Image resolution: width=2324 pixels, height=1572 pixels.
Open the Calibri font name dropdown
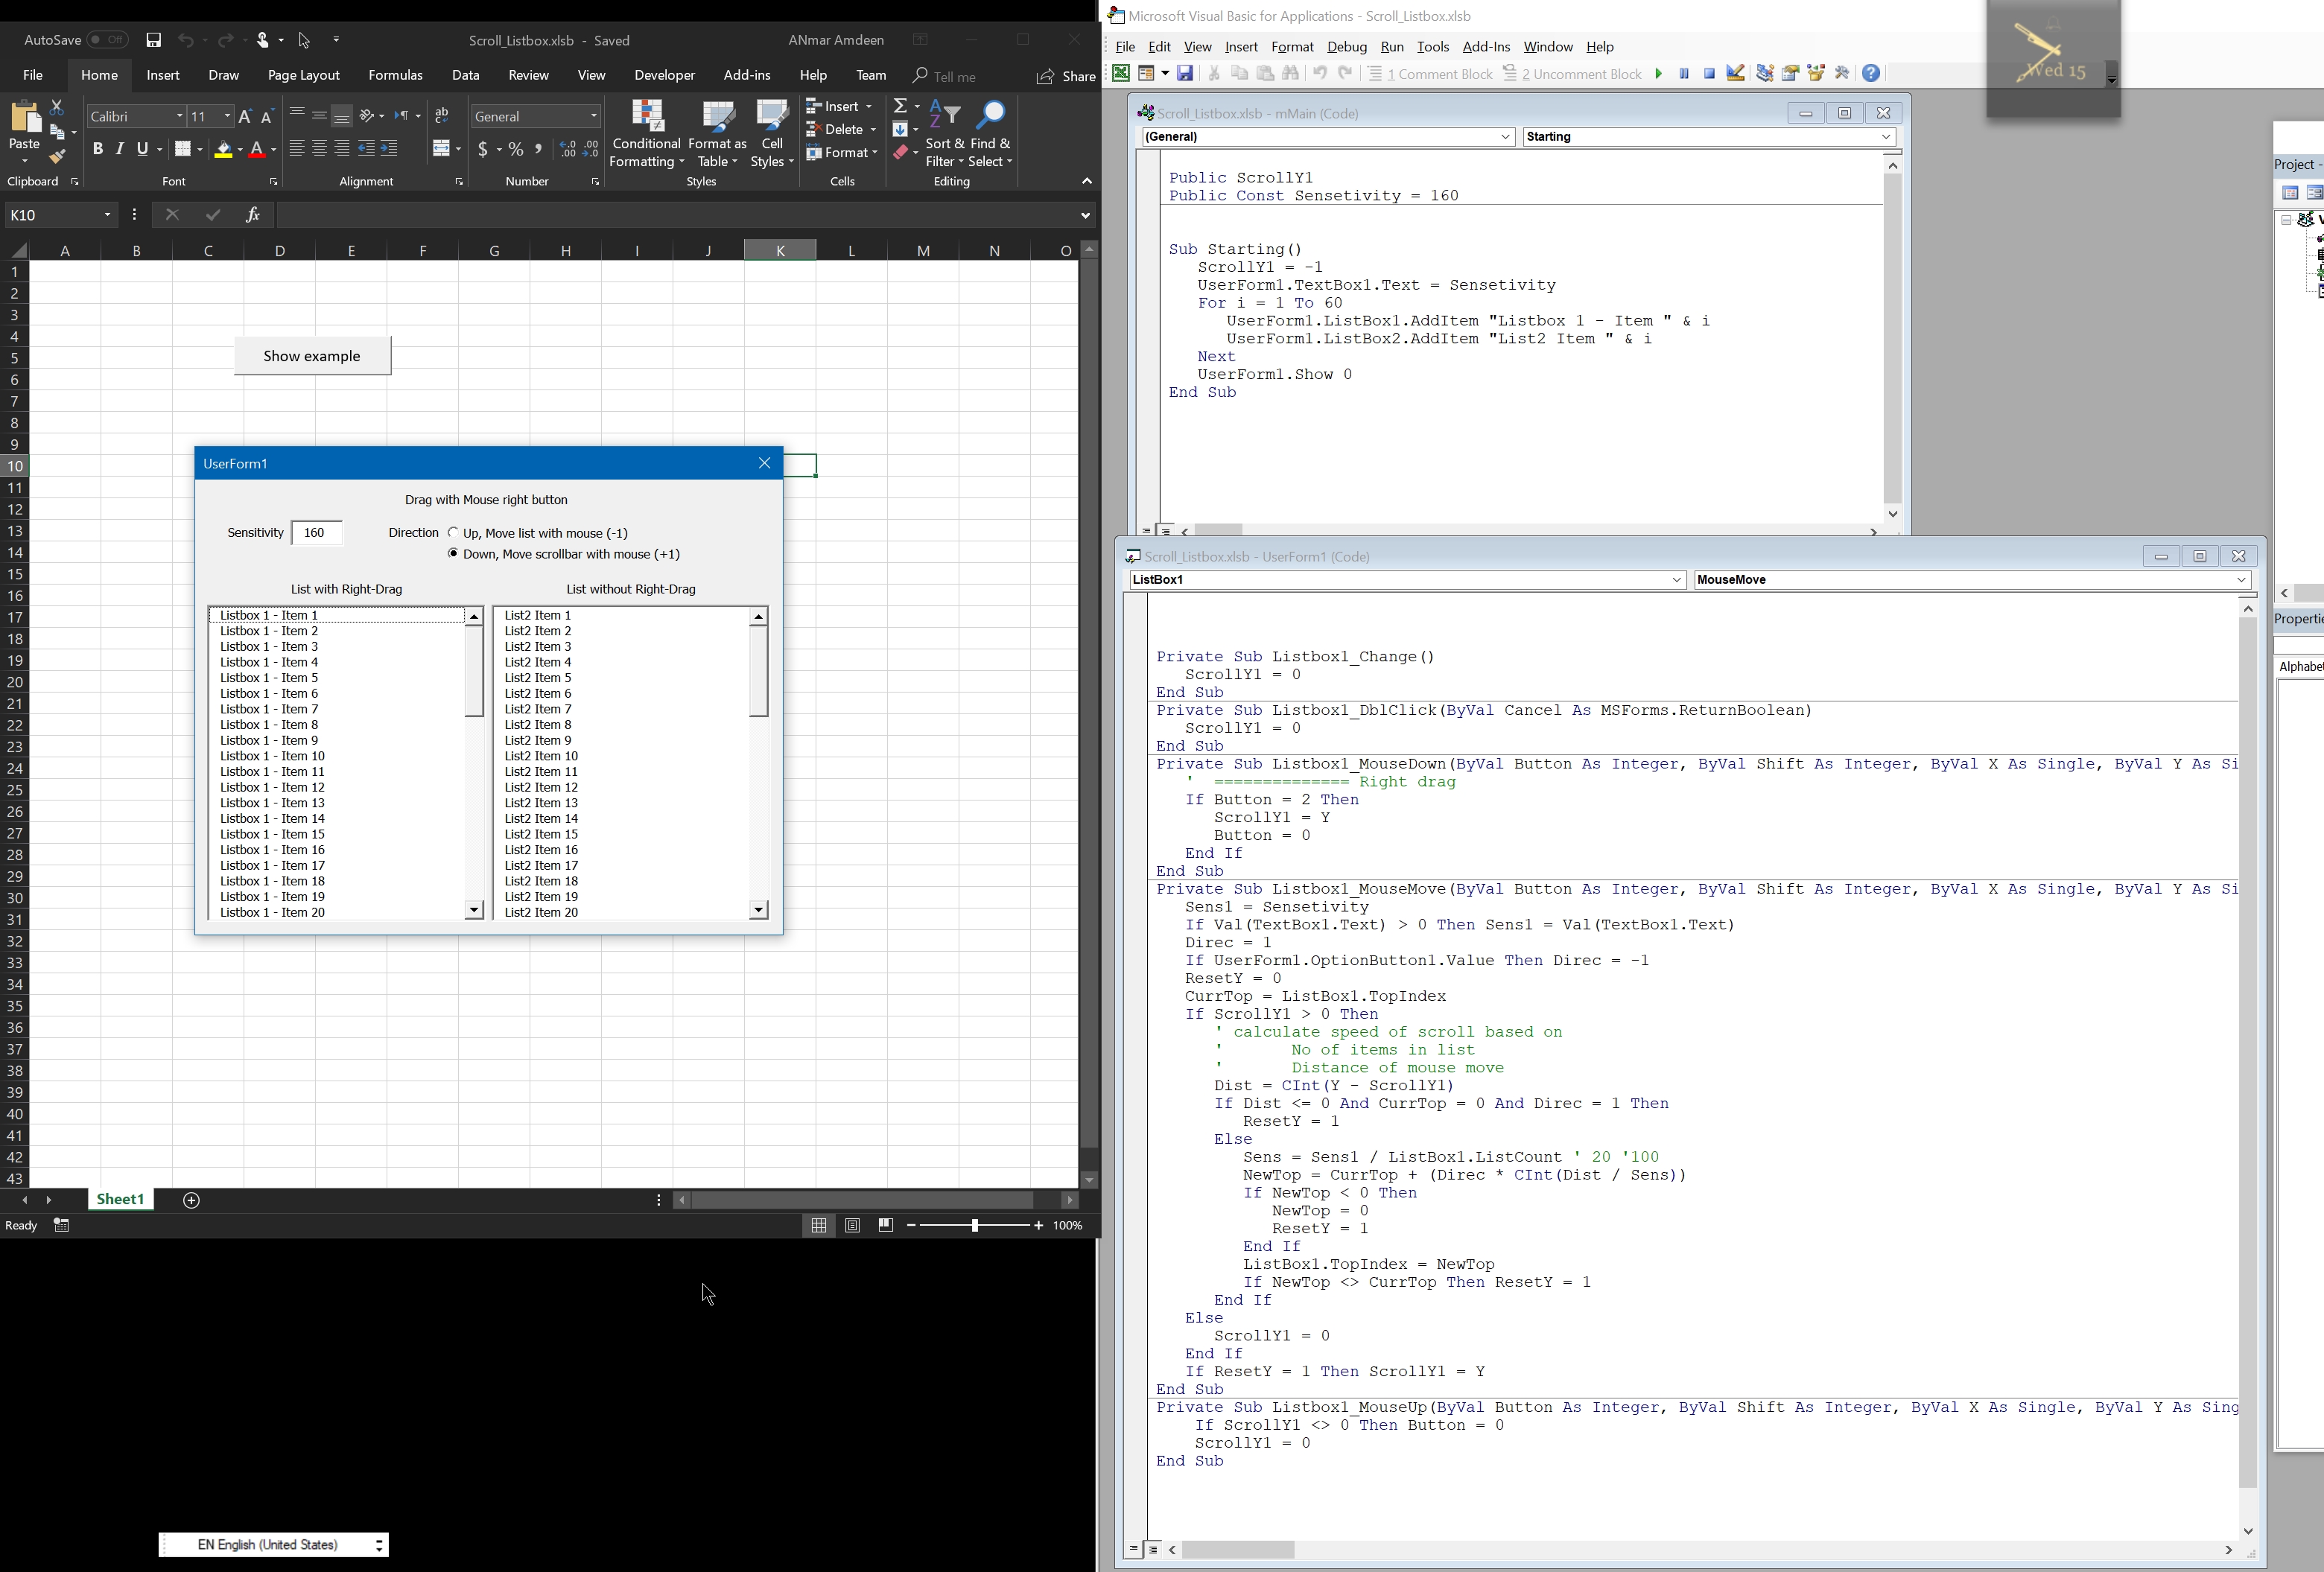point(180,117)
